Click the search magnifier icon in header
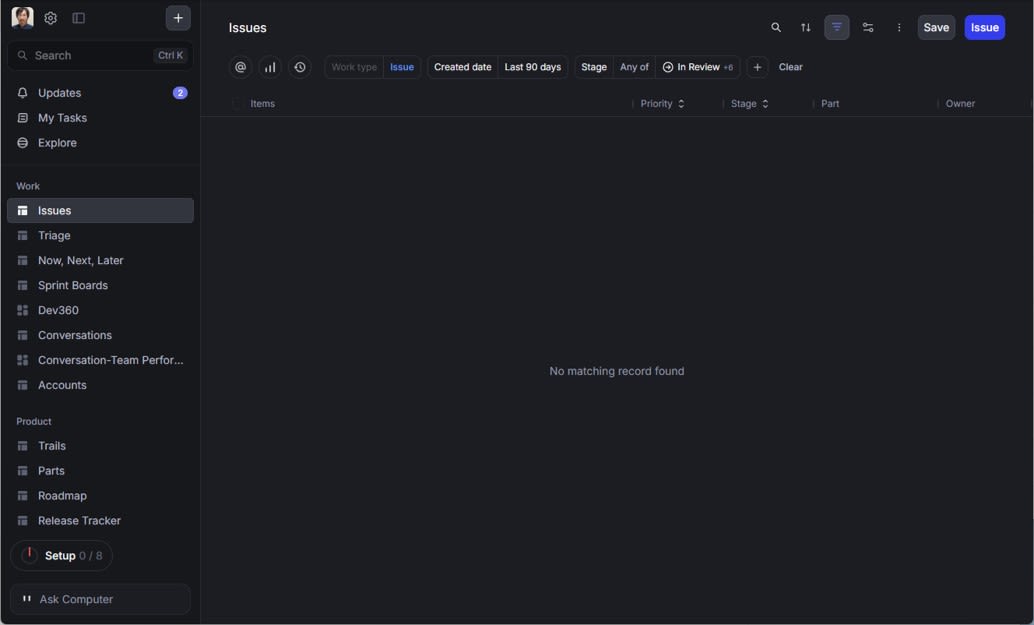The image size is (1034, 625). tap(776, 28)
